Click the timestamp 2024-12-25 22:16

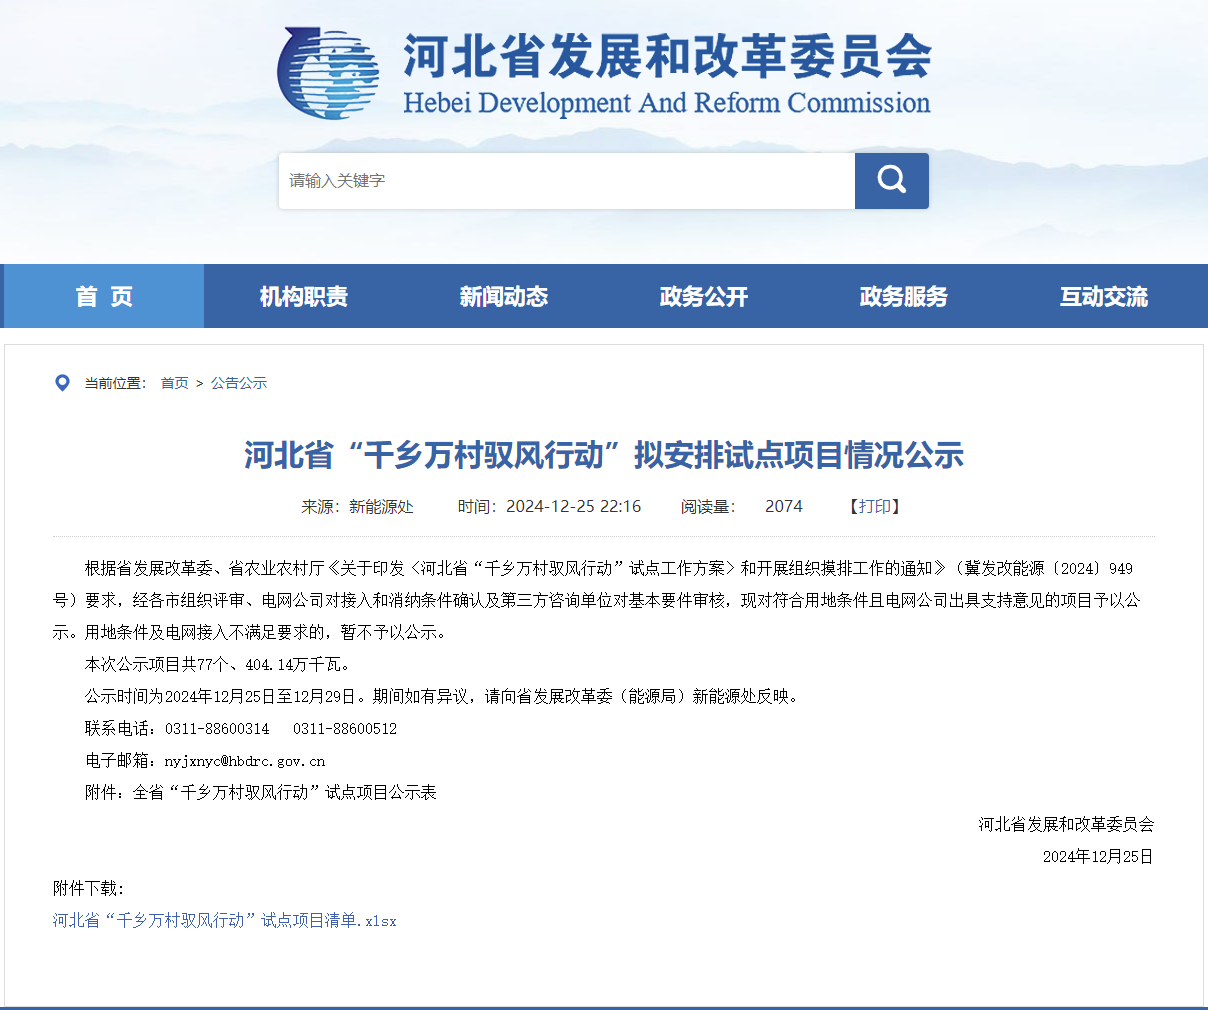point(573,507)
